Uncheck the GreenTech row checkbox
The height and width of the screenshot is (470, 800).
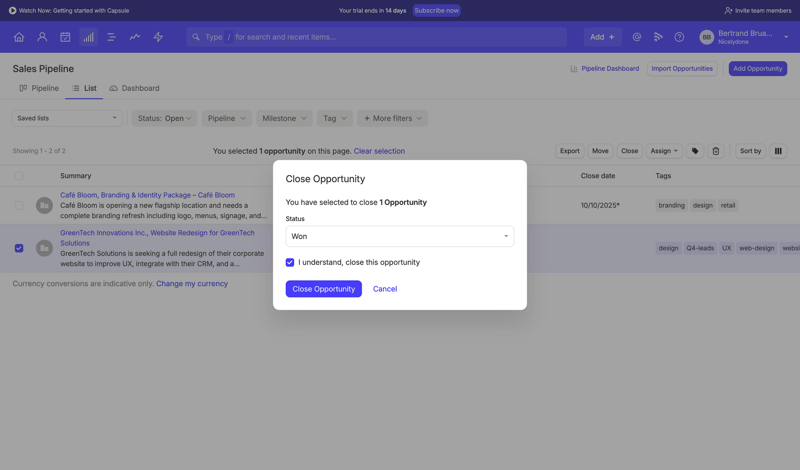19,248
